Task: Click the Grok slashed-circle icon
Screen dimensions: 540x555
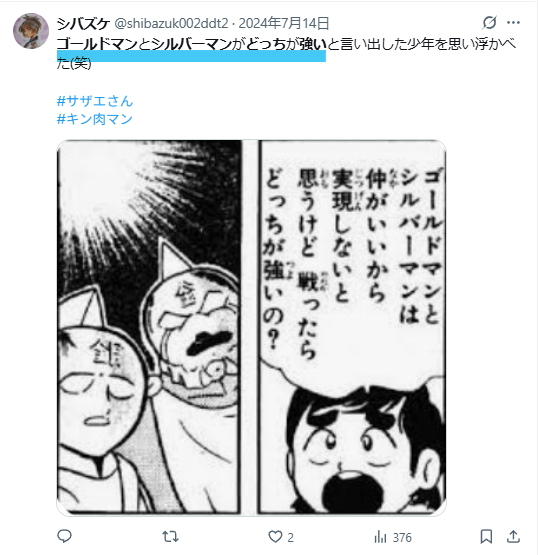Action: tap(489, 23)
